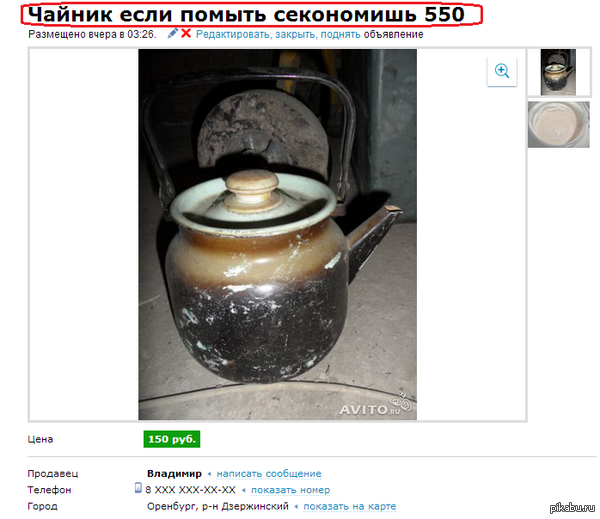Click the main kettle photo

tap(277, 234)
